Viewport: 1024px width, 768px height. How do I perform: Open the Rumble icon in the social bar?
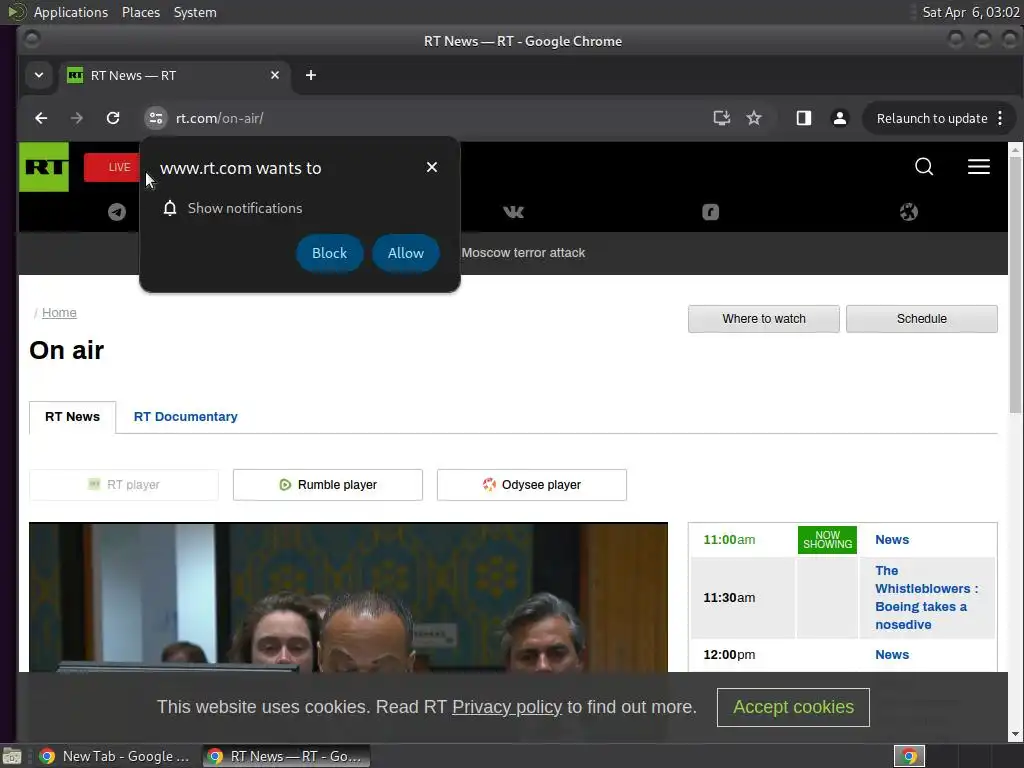(x=711, y=212)
